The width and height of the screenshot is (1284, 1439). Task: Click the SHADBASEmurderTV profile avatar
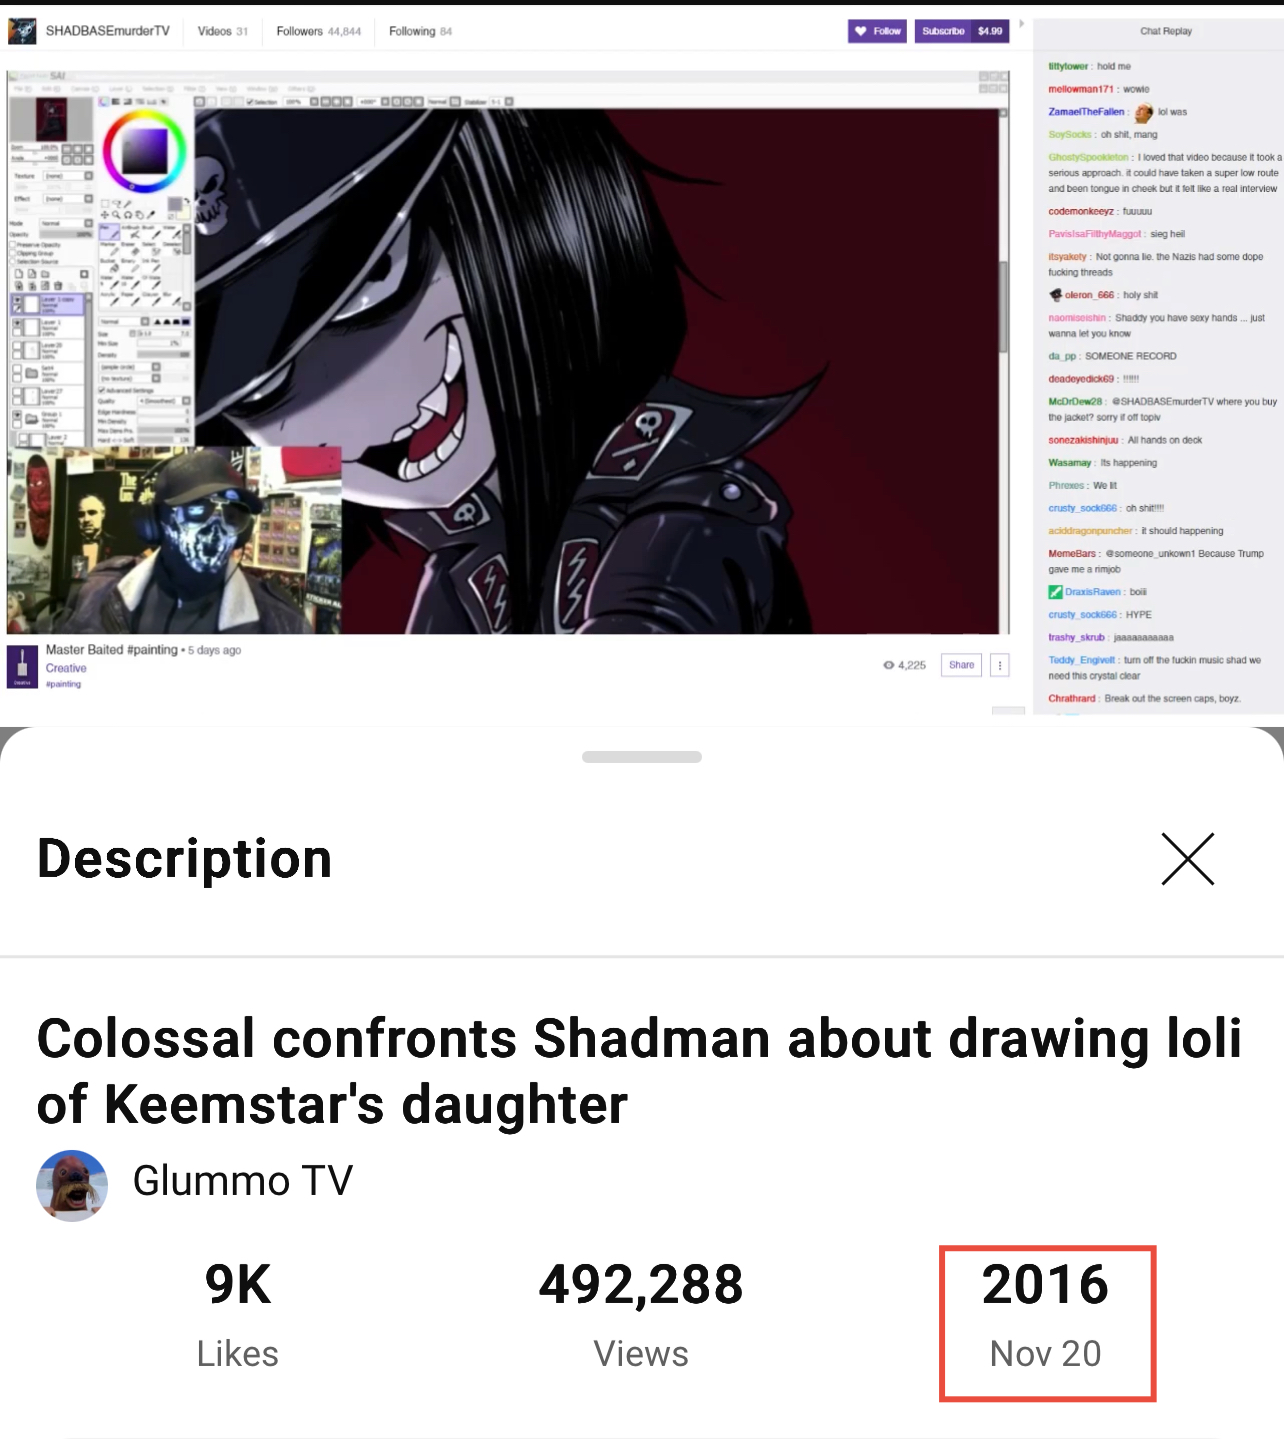point(22,31)
